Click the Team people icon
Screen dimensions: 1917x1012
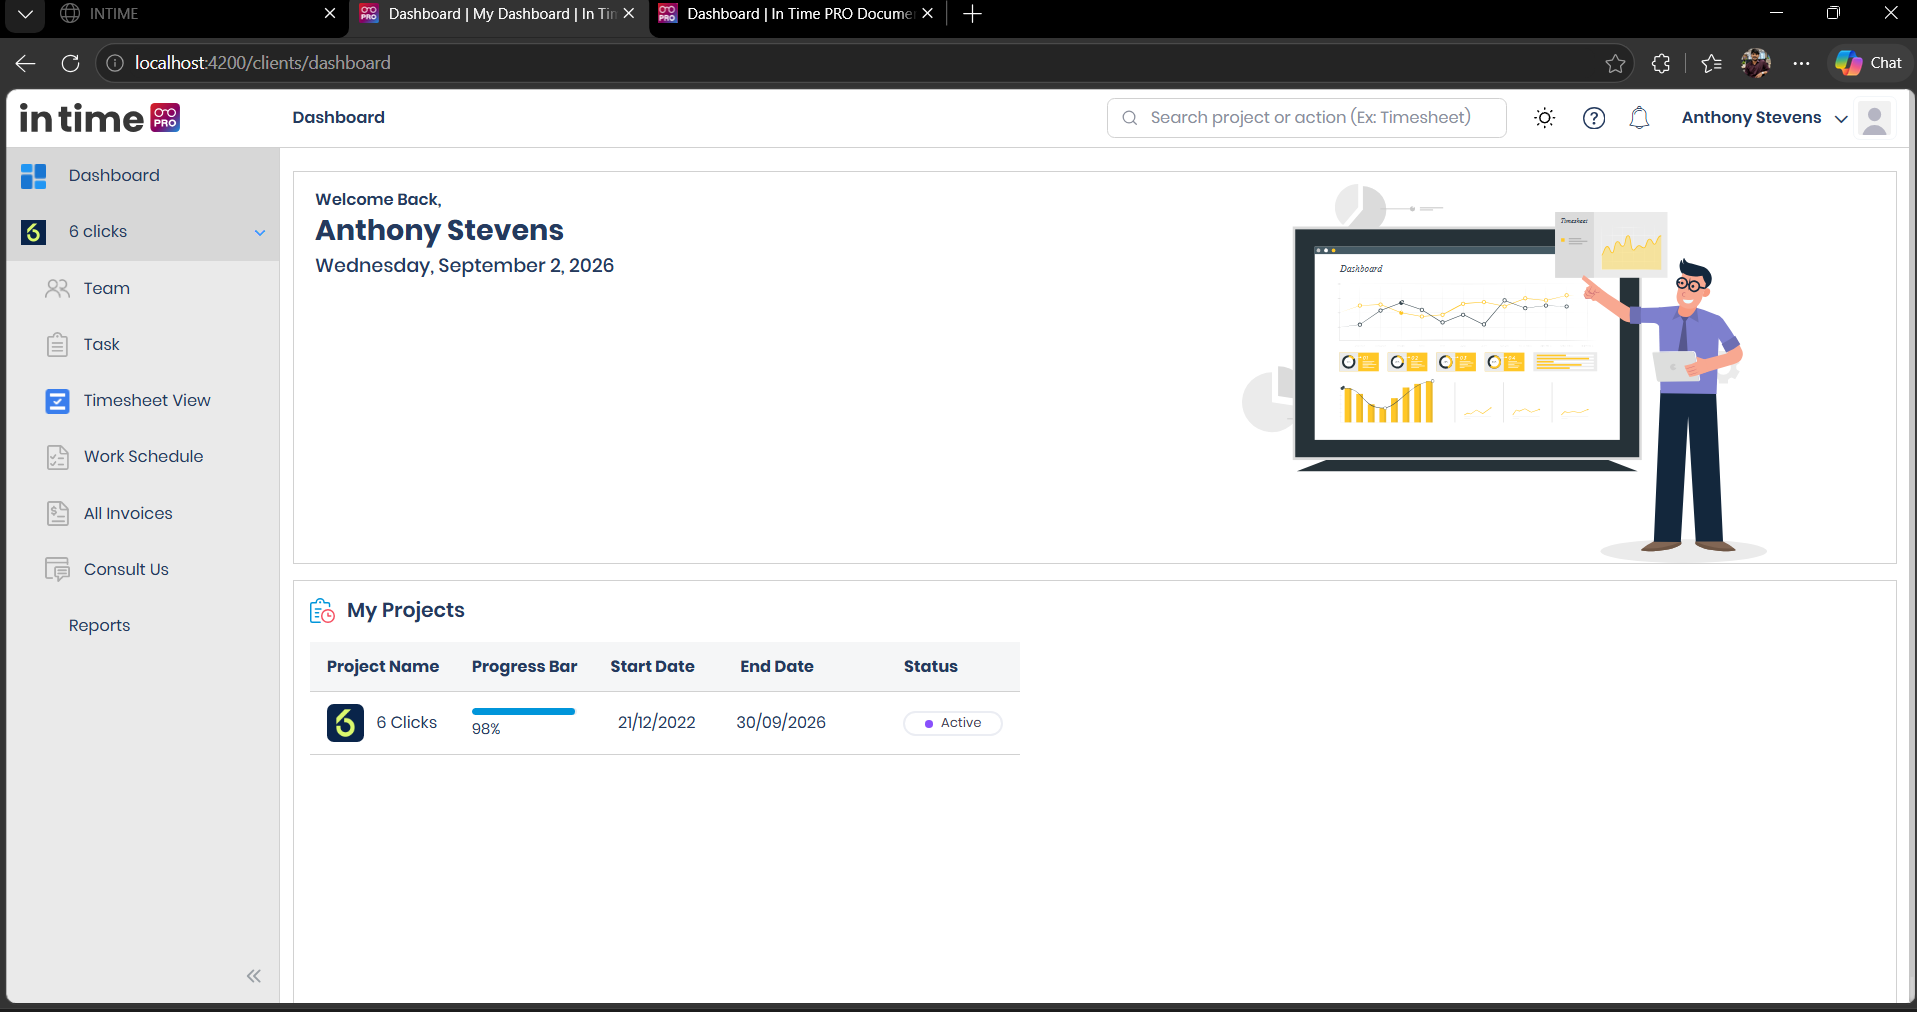point(58,288)
